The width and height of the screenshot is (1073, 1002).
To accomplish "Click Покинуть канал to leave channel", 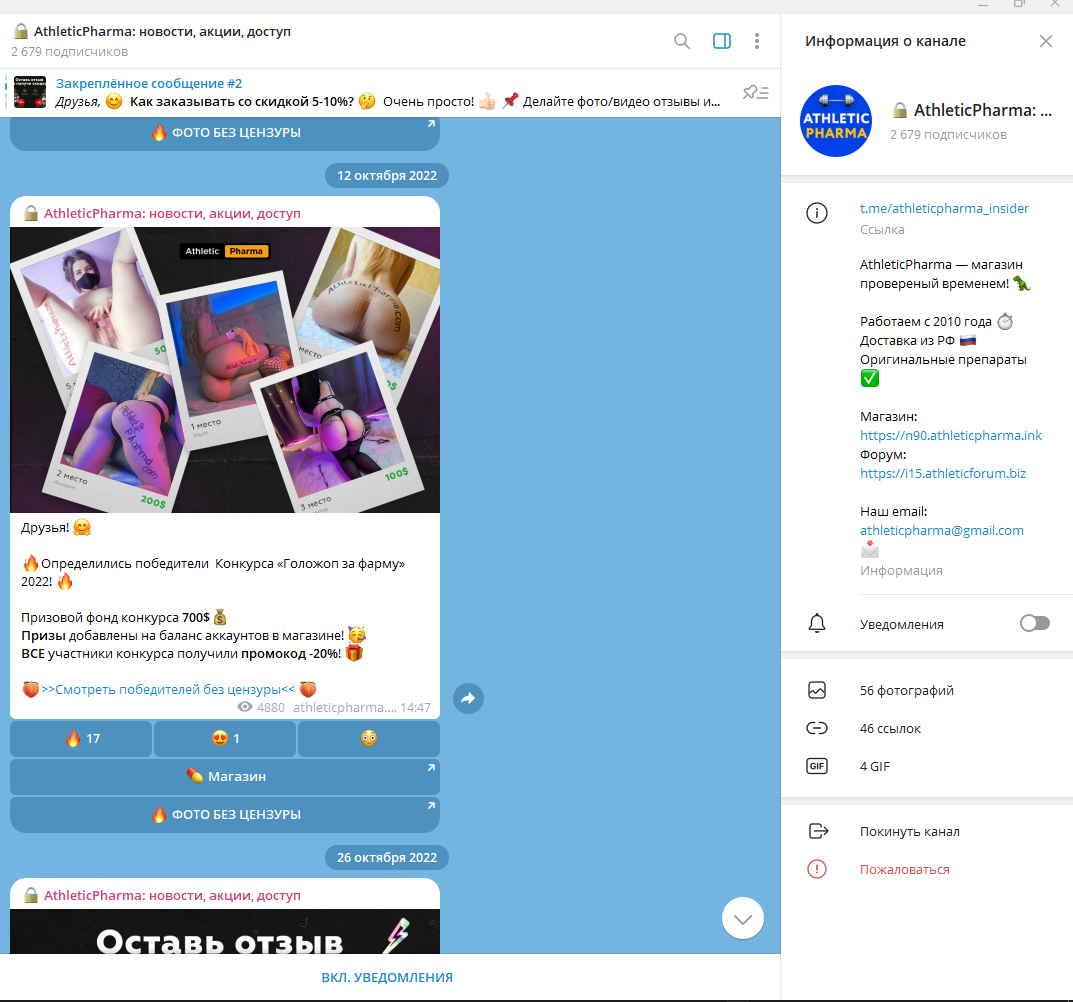I will tap(909, 831).
